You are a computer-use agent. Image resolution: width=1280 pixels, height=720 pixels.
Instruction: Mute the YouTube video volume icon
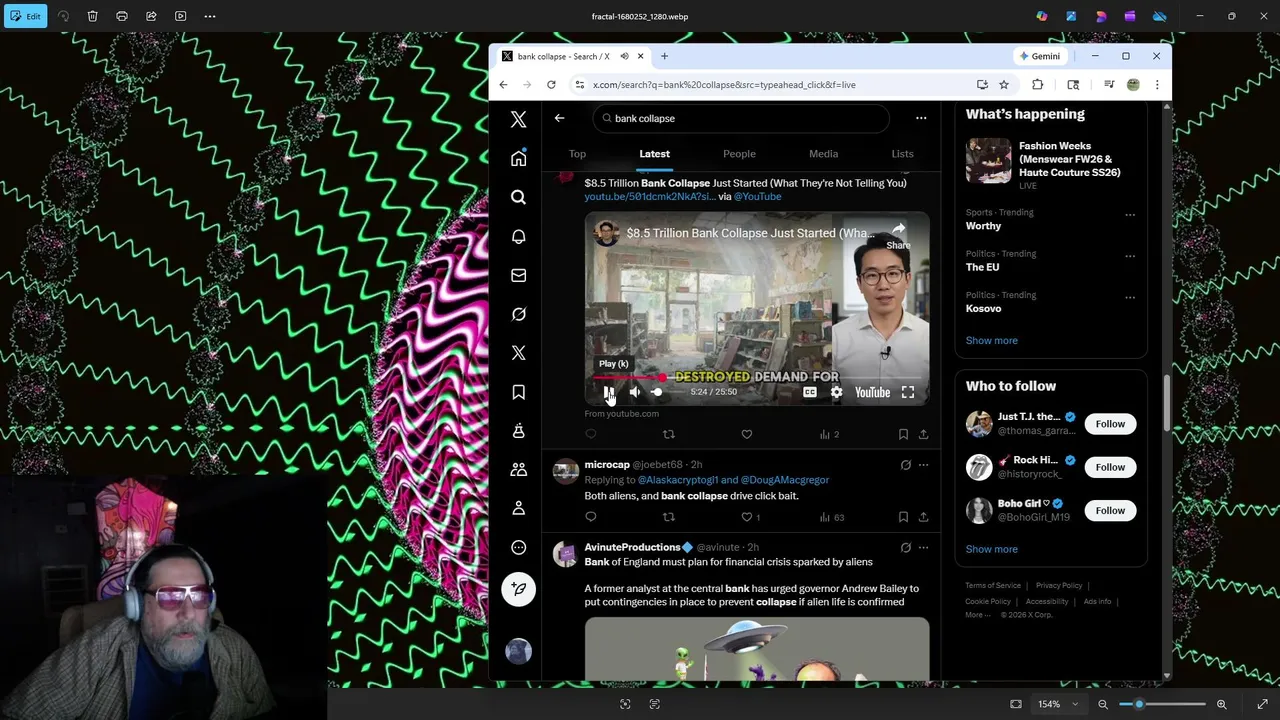tap(634, 392)
